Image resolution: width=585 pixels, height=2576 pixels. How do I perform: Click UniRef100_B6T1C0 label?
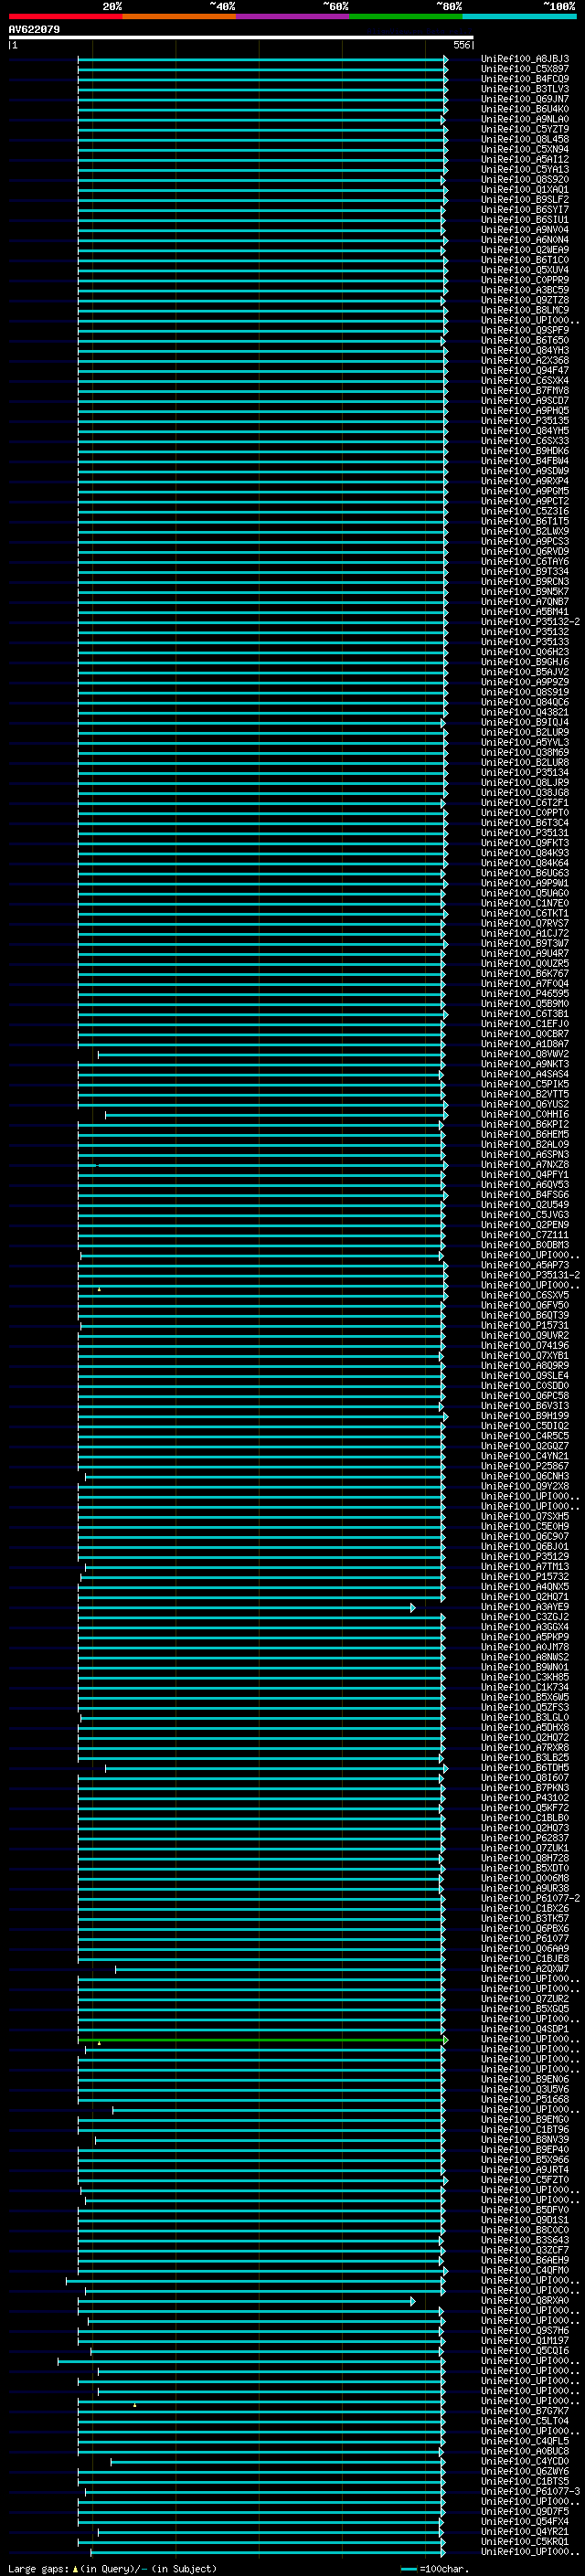[x=525, y=260]
